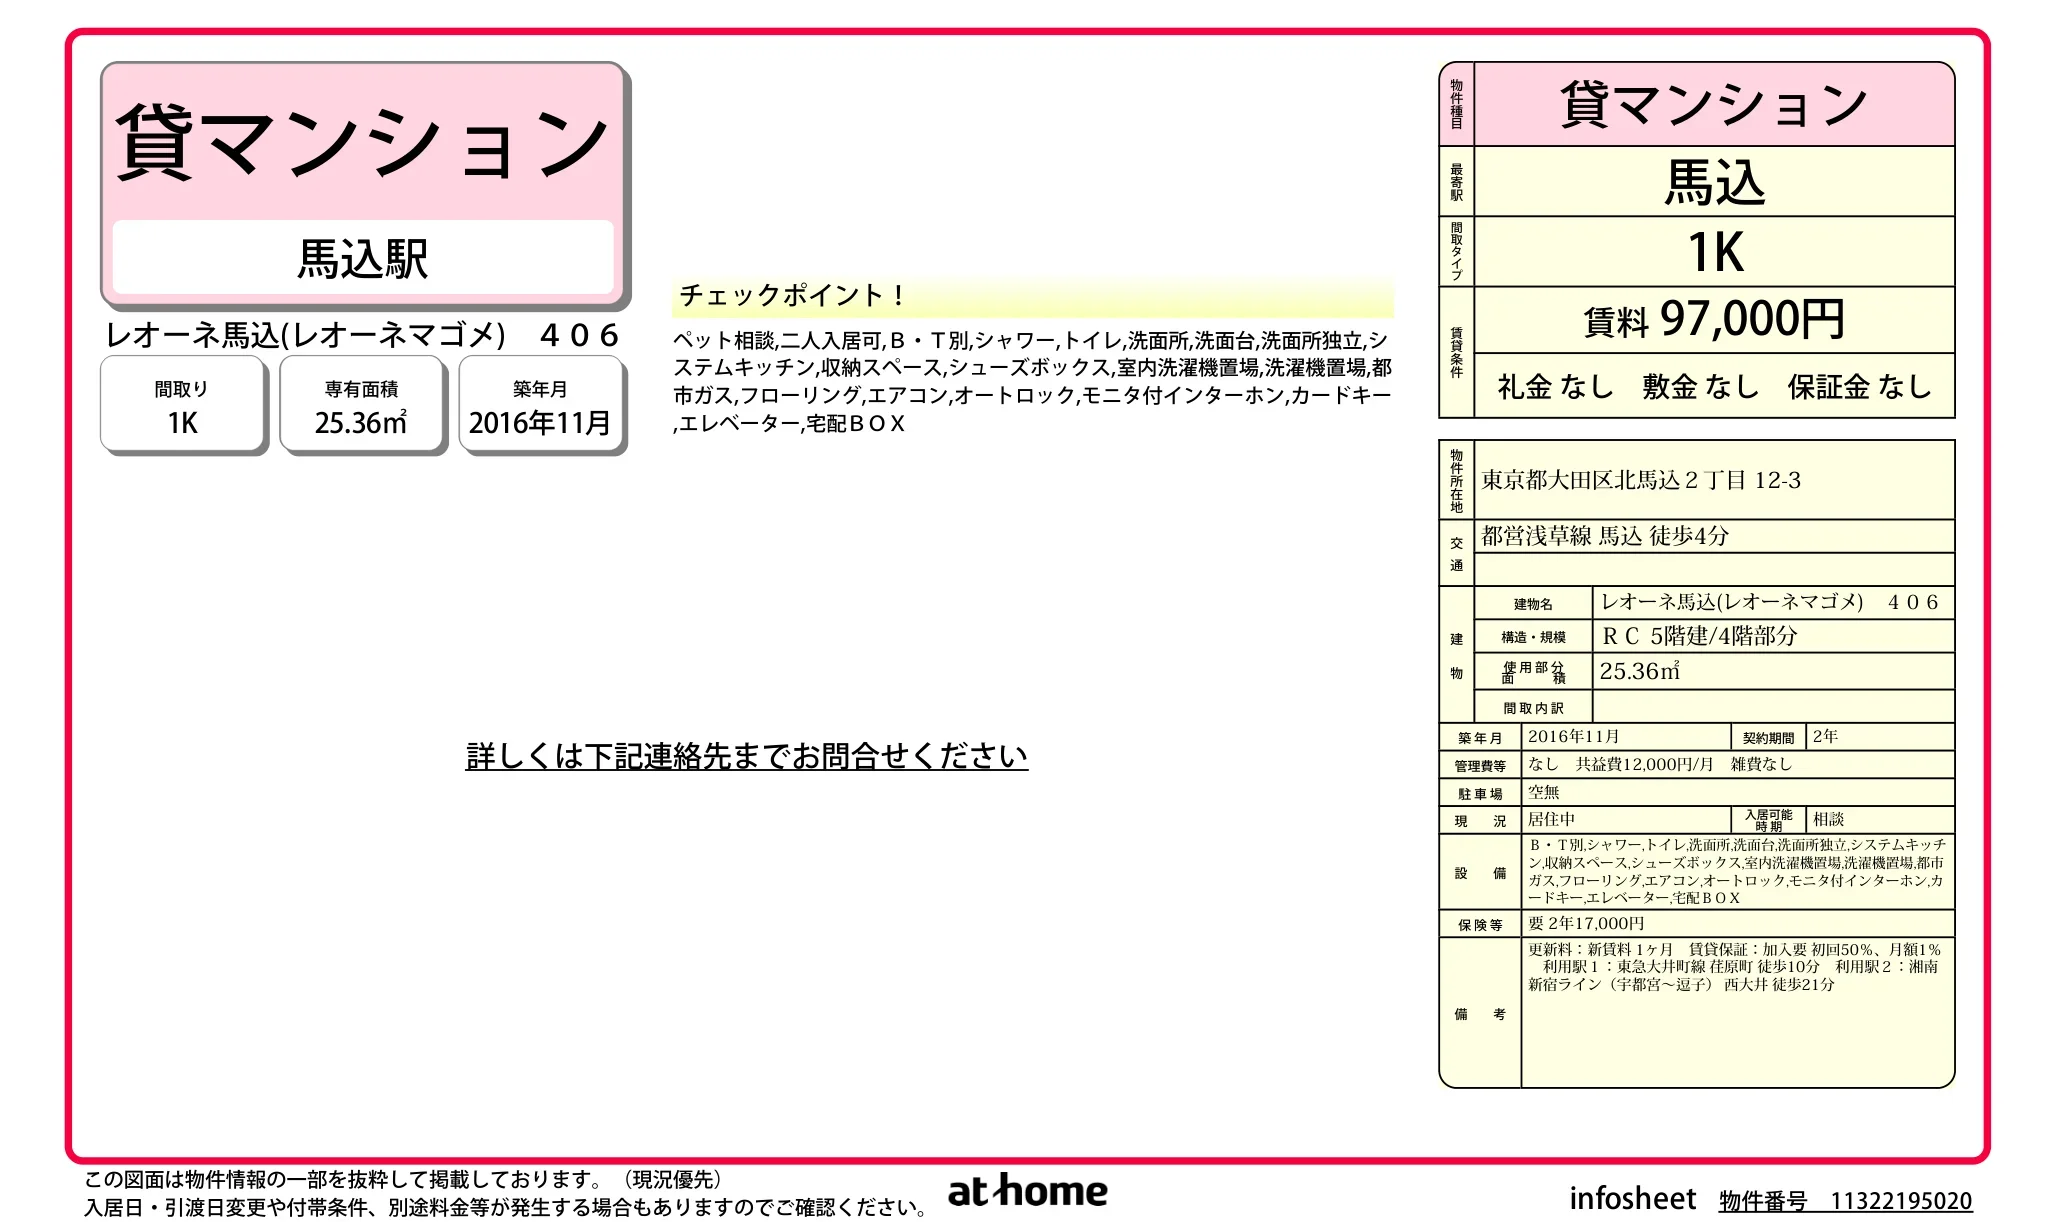
Task: Open the チェックポイント！ section header
Action: click(x=791, y=296)
